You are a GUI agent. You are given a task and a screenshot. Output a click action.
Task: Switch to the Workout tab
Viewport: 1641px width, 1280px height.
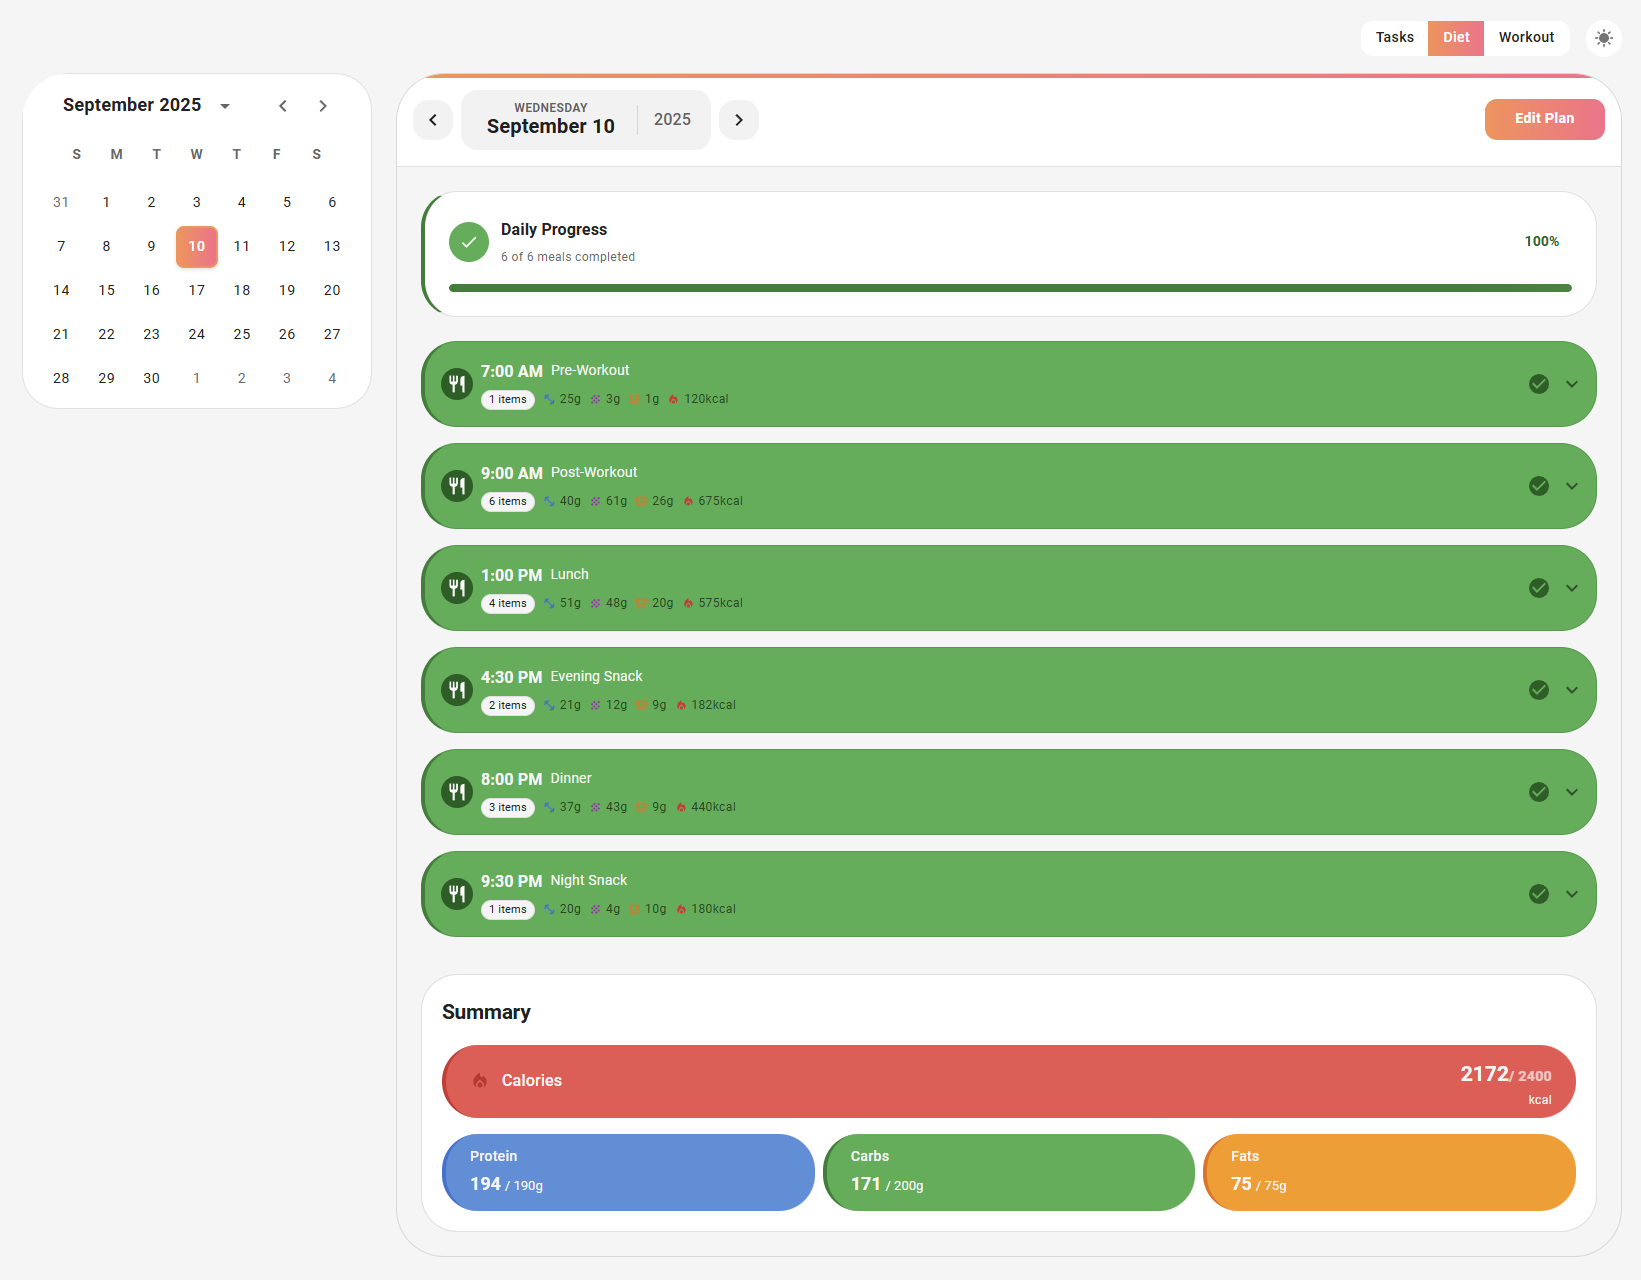[1526, 38]
